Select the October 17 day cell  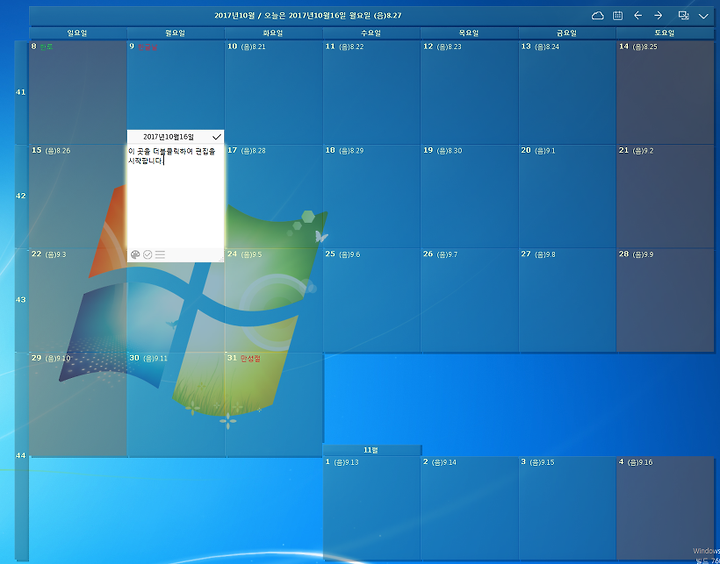[x=273, y=197]
